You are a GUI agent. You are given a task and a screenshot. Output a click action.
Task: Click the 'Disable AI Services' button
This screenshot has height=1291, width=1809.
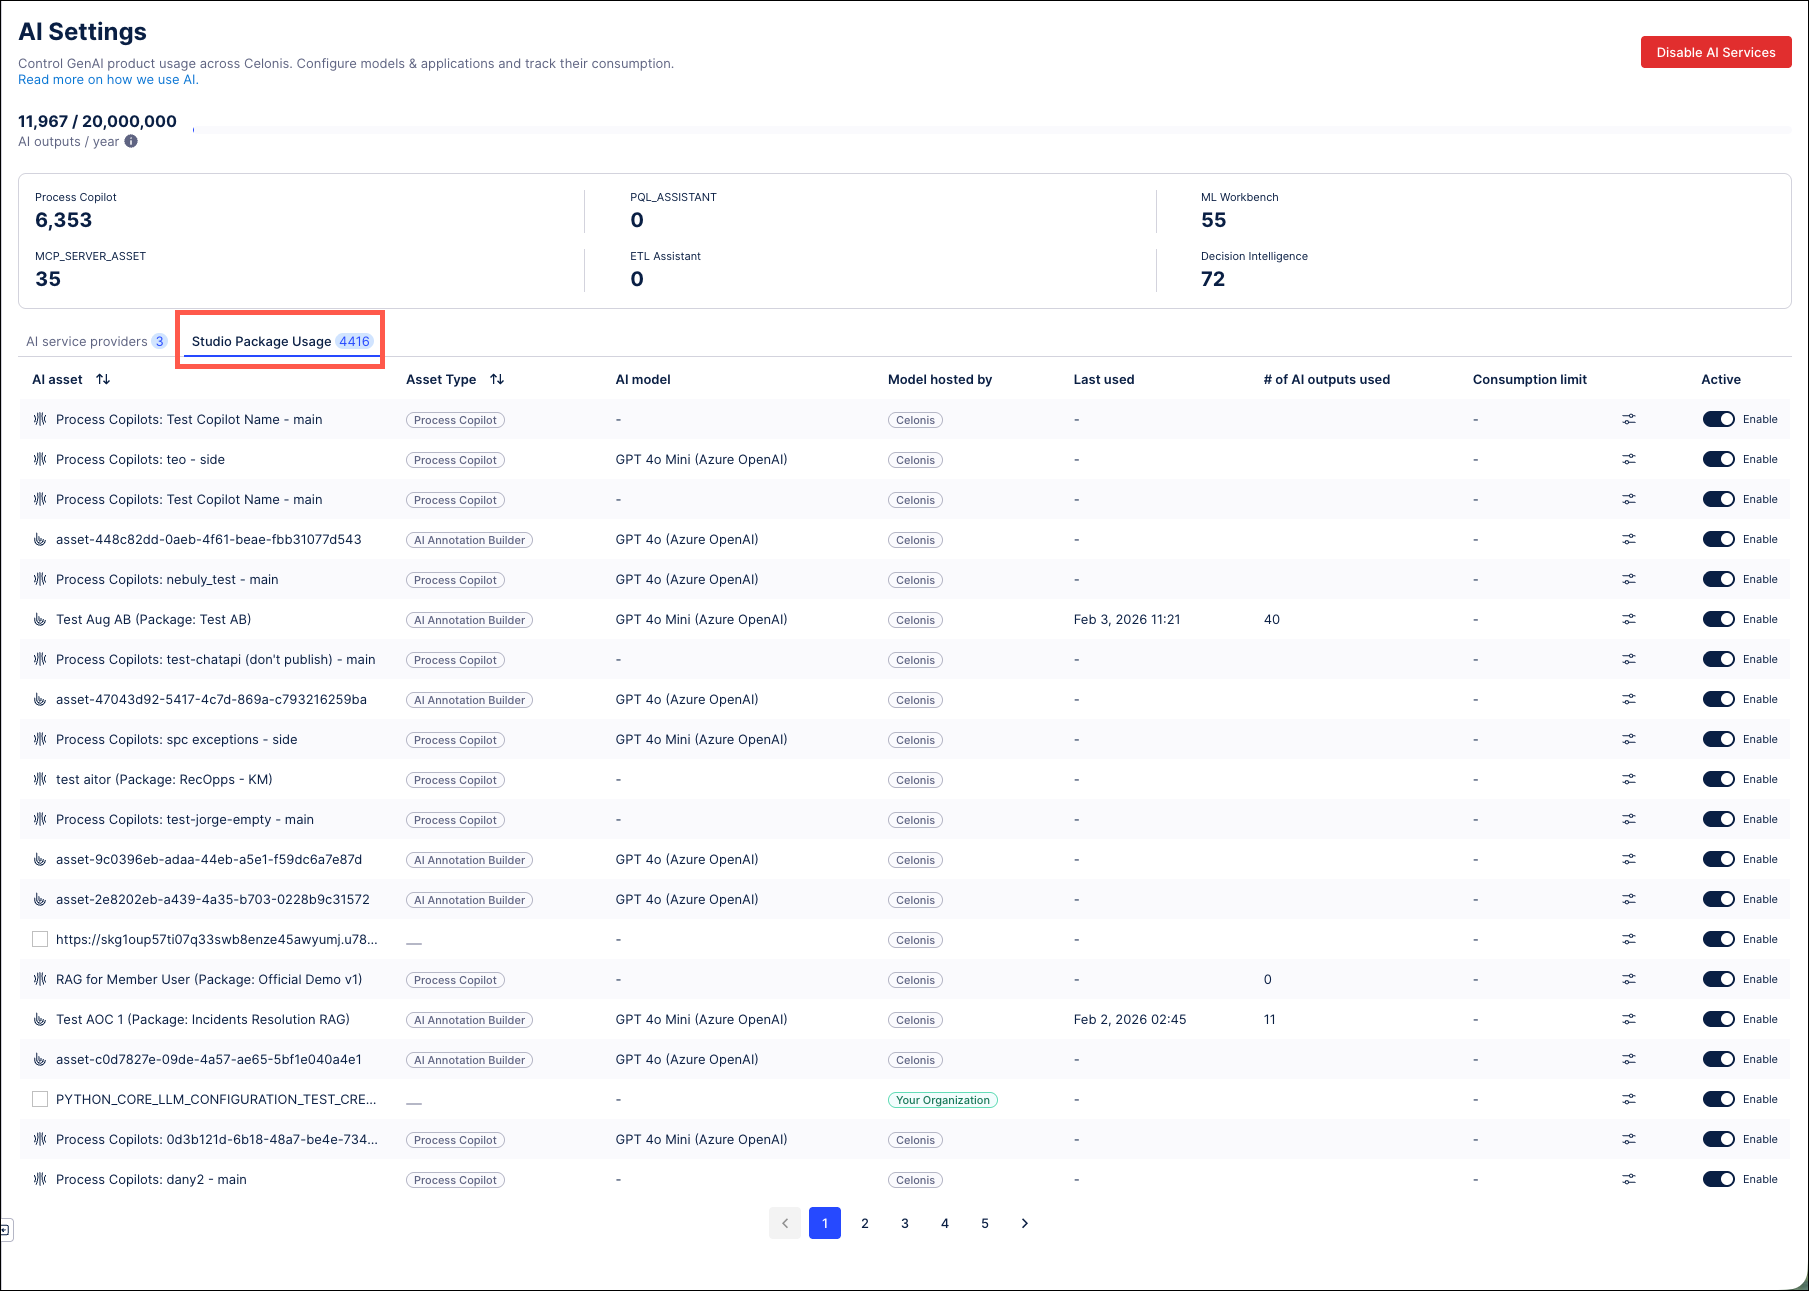1715,52
